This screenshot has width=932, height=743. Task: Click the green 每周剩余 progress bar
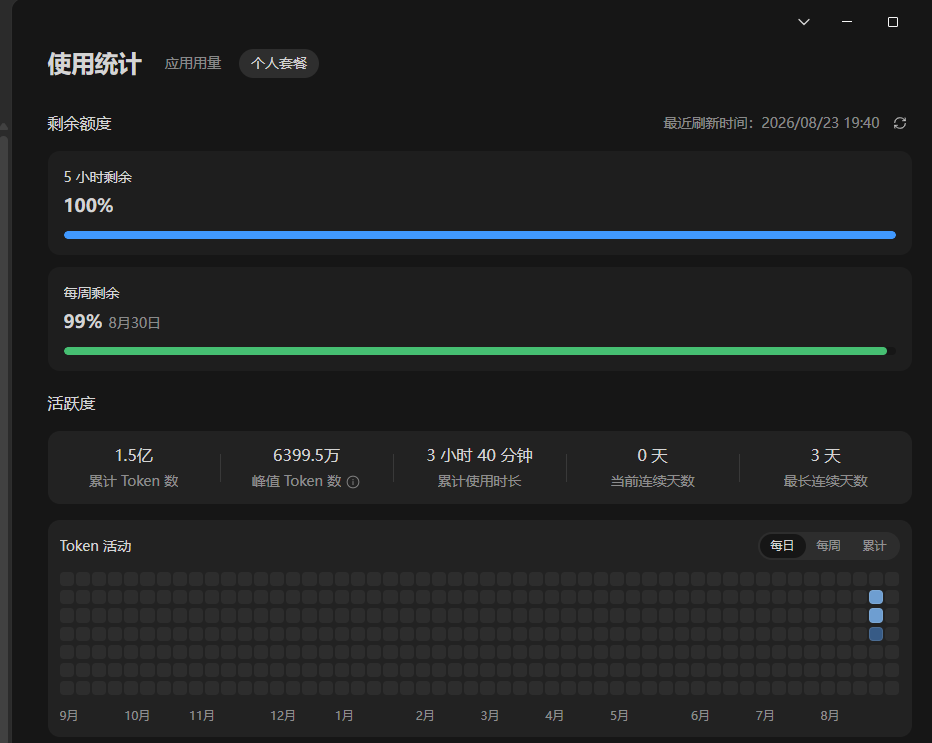(480, 351)
